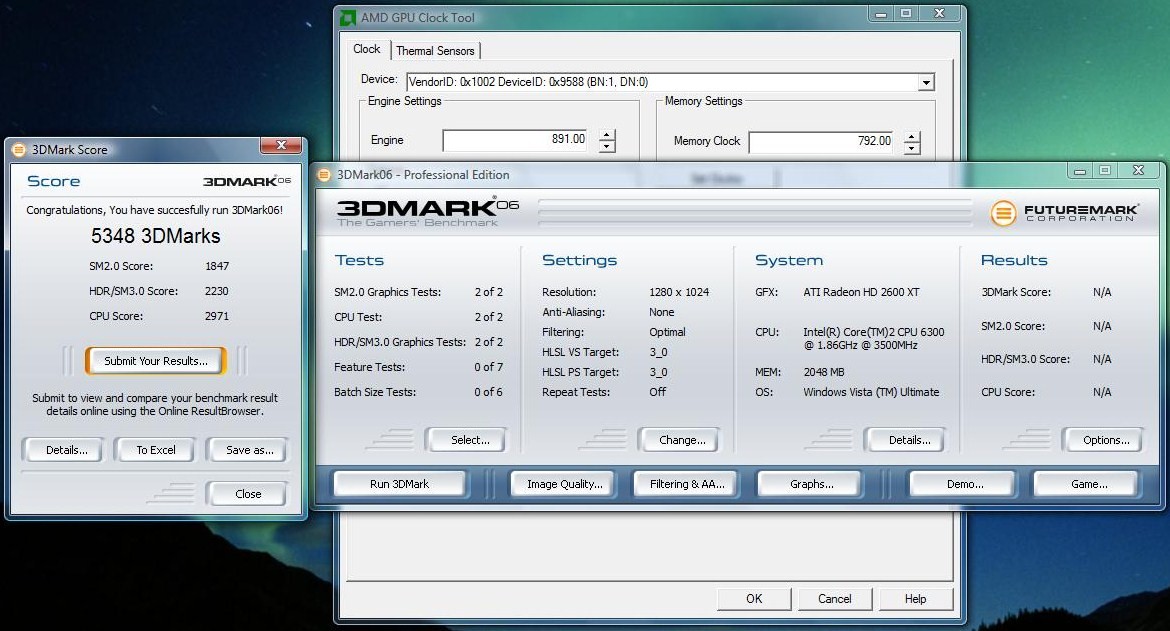Switch to the Clock tab
The width and height of the screenshot is (1170, 631).
point(366,49)
